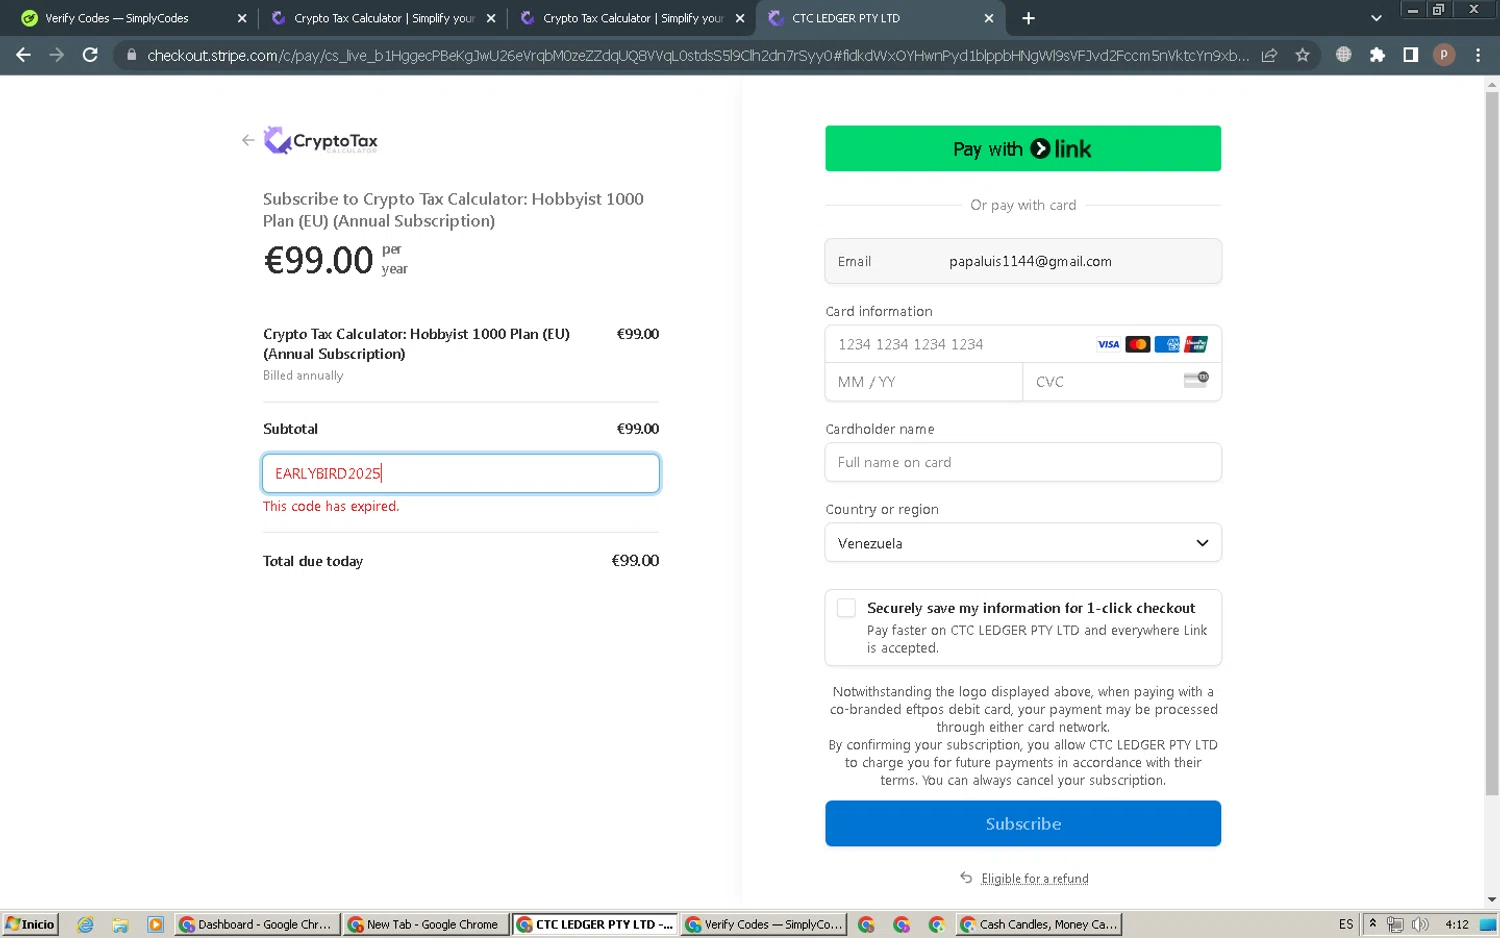Click the back arrow beside CryptoTax logo

(x=248, y=140)
